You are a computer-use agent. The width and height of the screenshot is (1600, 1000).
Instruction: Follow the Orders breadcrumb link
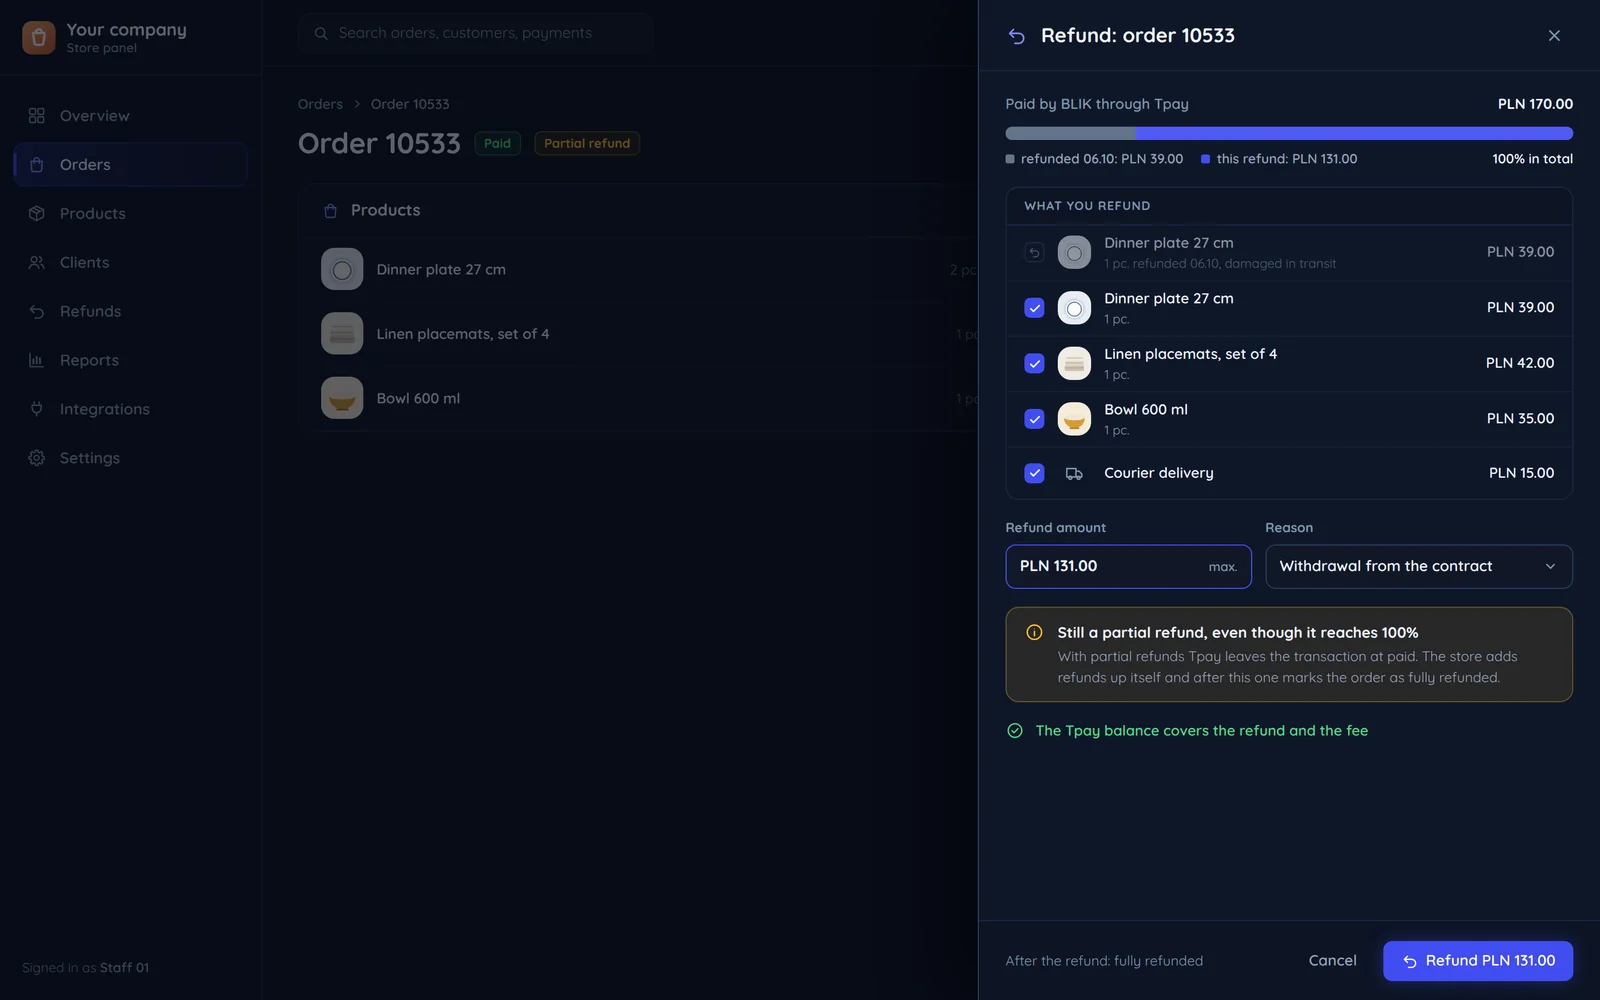click(x=320, y=104)
